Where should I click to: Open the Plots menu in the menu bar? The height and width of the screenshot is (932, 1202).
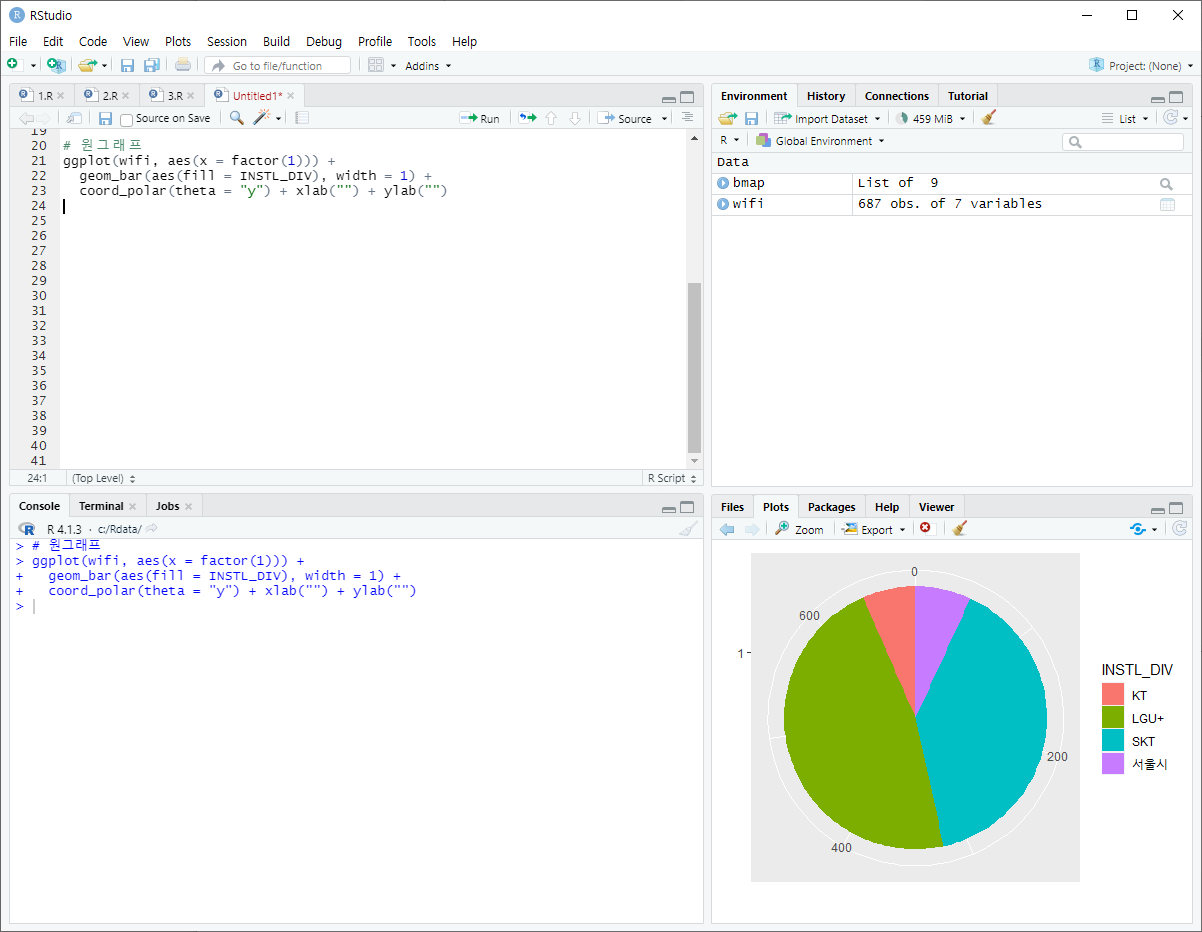click(x=178, y=41)
